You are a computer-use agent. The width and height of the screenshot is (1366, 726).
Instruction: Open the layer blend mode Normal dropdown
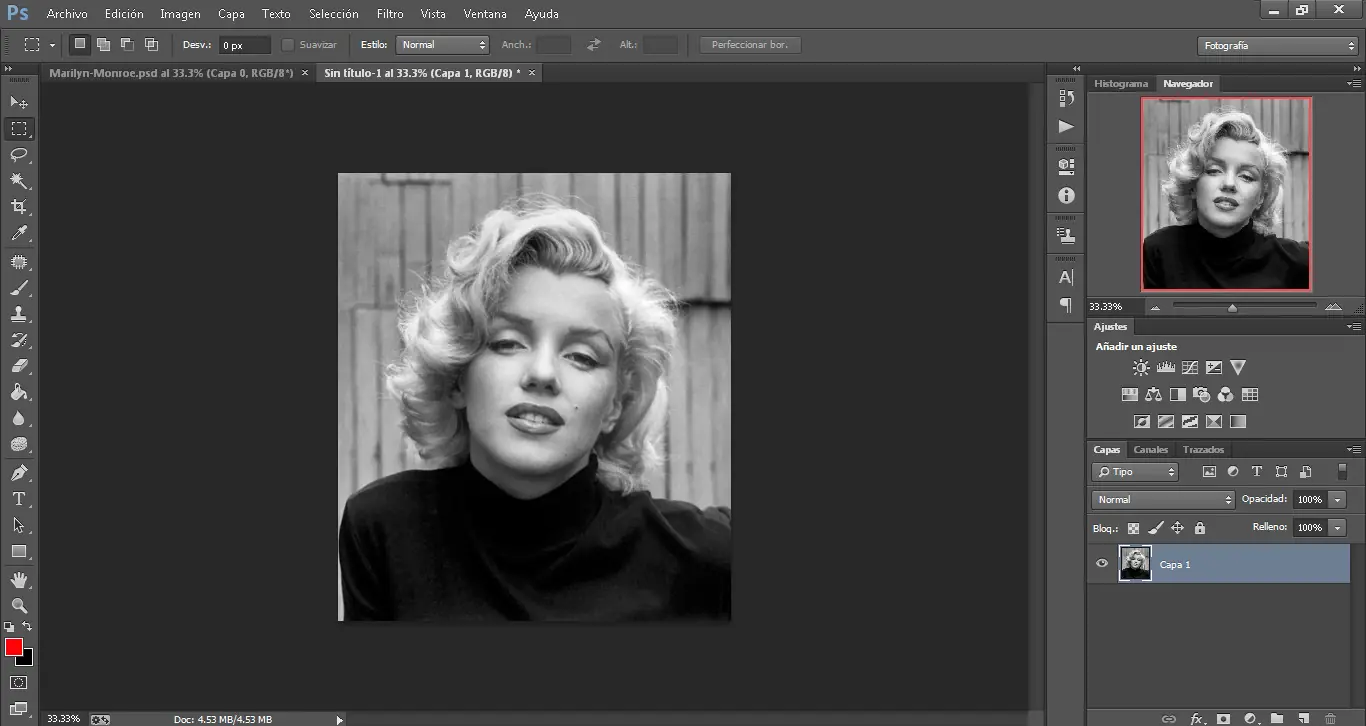tap(1163, 499)
